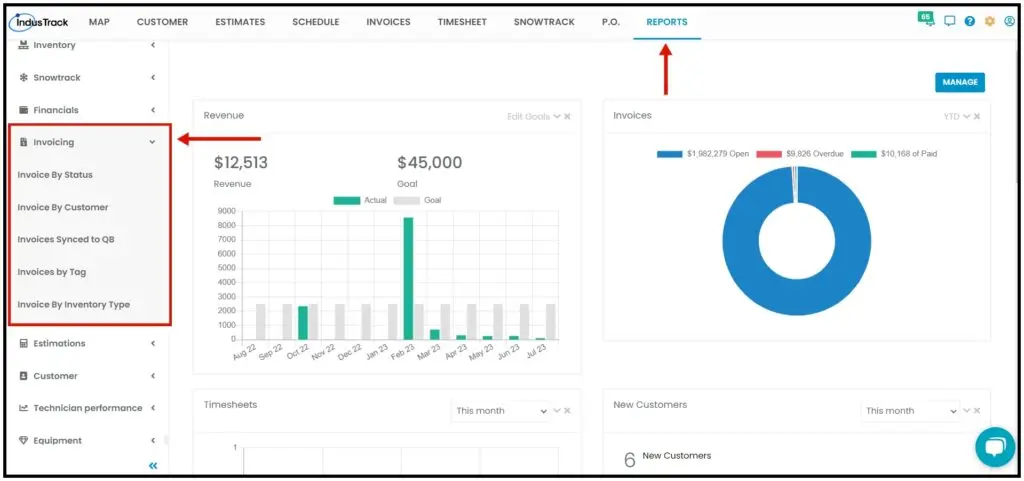Collapse the Invoicing sidebar section

click(x=153, y=142)
